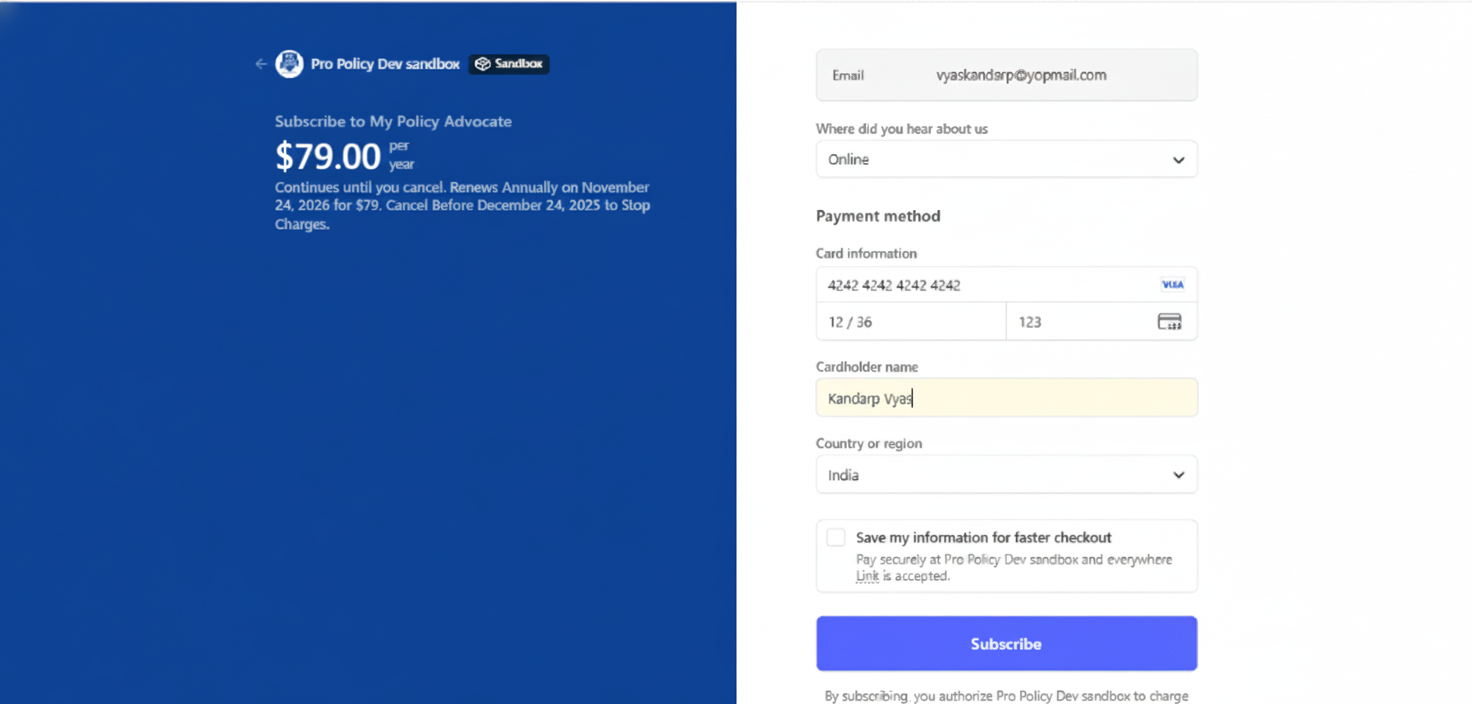1472x704 pixels.
Task: Click the Pro Policy Dev sandbox logo
Action: 289,64
